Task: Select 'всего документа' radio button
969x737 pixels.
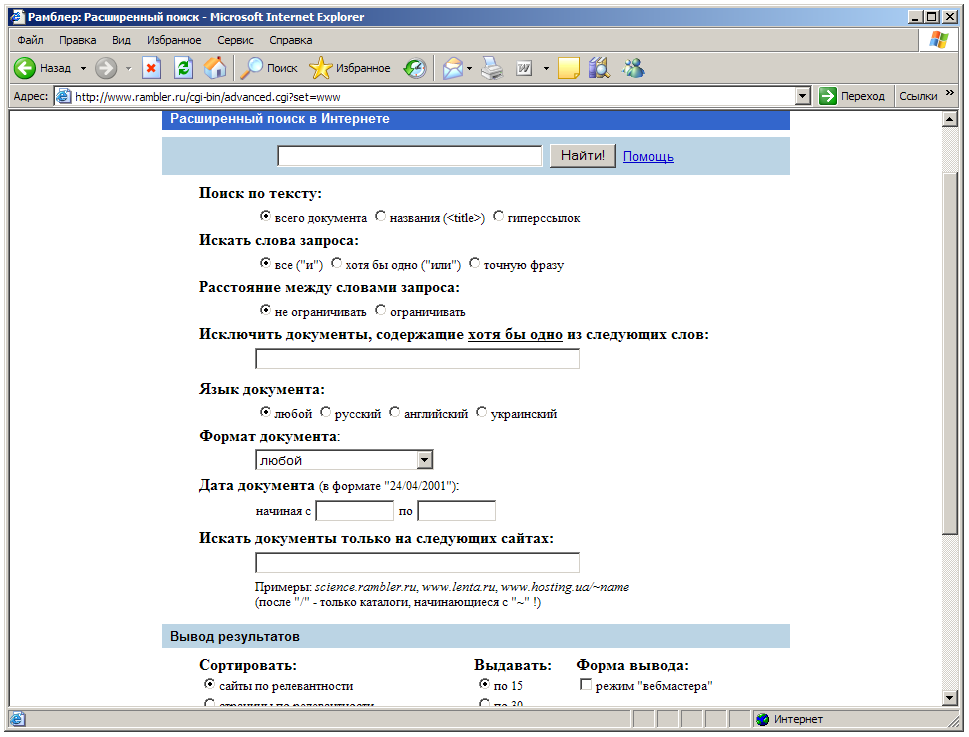Action: pyautogui.click(x=265, y=216)
